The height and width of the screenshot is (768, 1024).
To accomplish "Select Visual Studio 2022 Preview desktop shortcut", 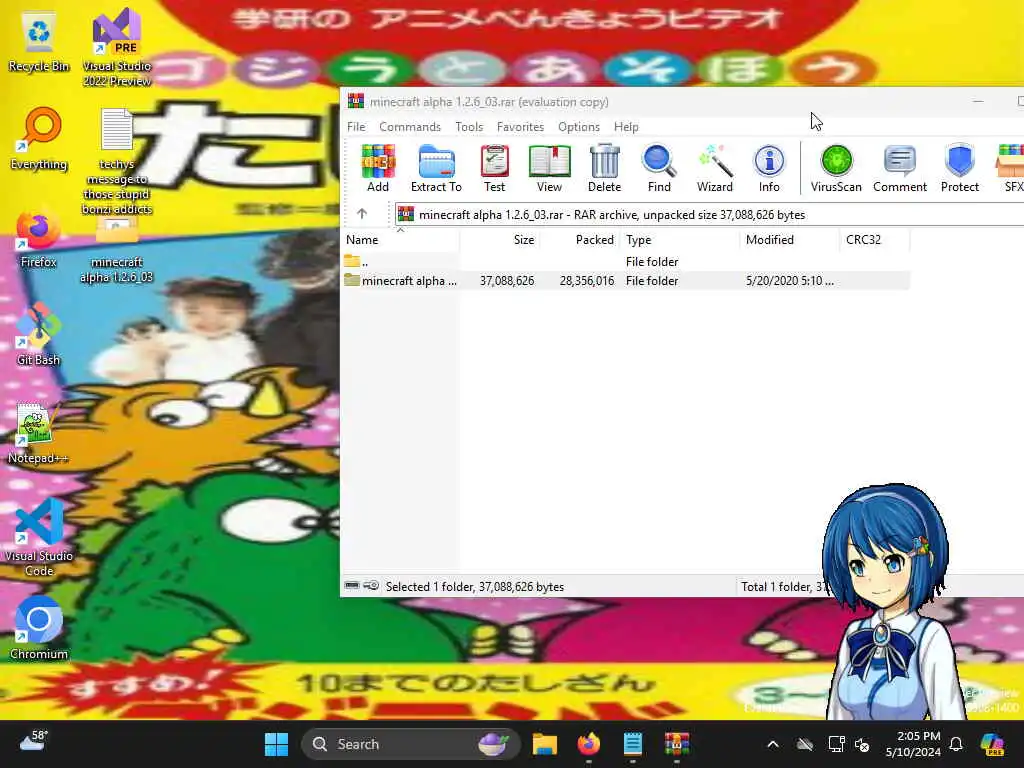I will (117, 47).
